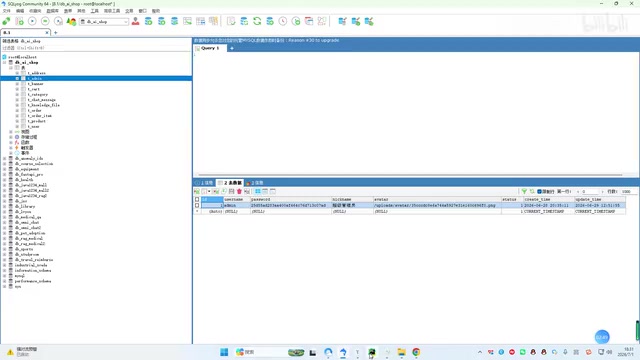
Task: Open File Explorer from the taskbar
Action: click(x=402, y=352)
